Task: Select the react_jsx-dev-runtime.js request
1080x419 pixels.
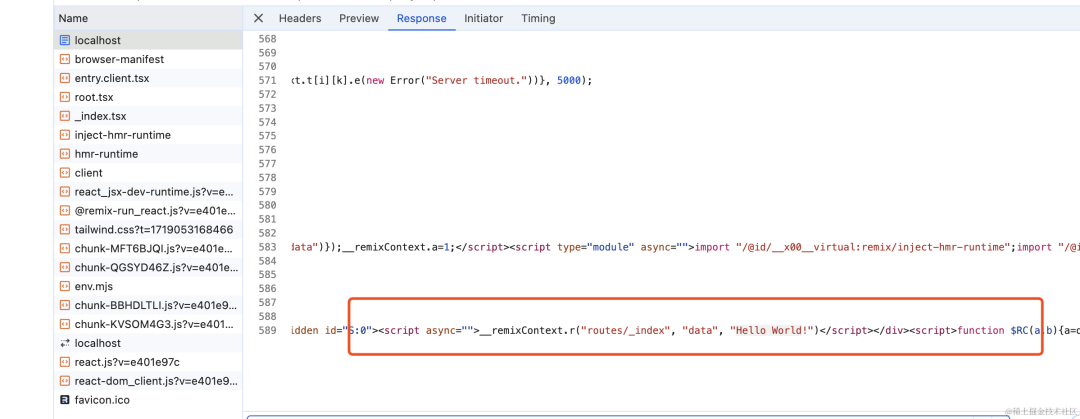Action: click(x=147, y=192)
